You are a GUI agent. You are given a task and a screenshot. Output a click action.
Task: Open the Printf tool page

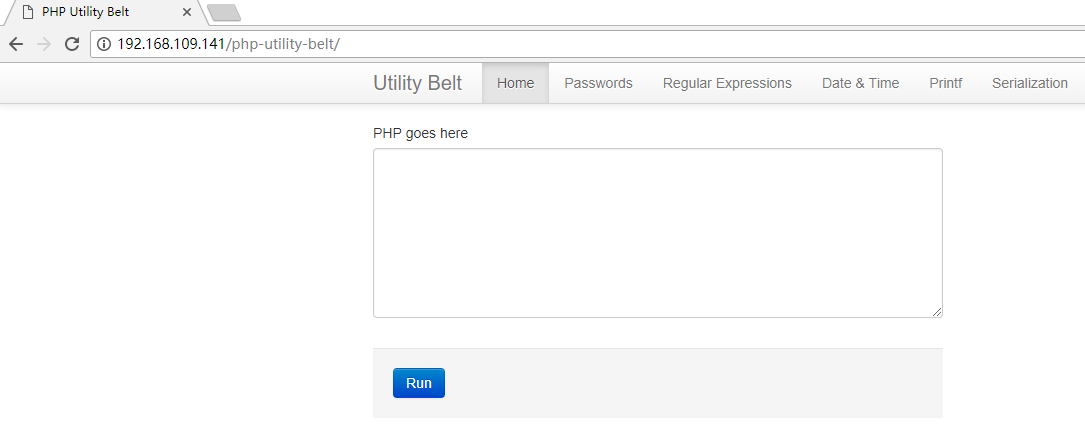[x=946, y=83]
